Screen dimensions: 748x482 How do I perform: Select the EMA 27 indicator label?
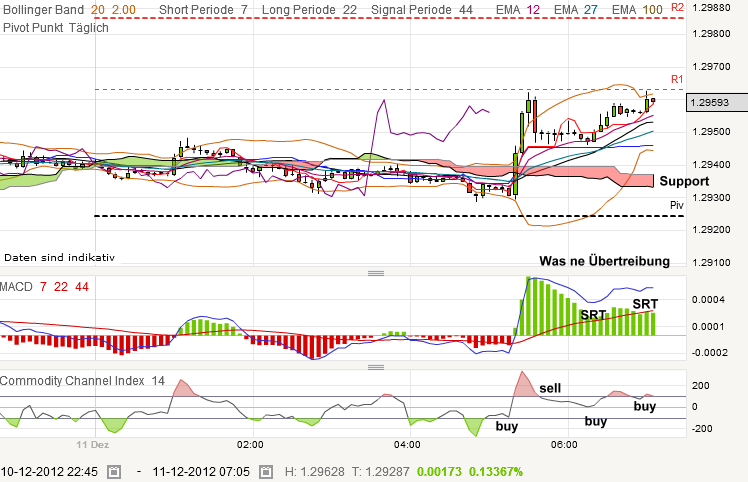[576, 10]
